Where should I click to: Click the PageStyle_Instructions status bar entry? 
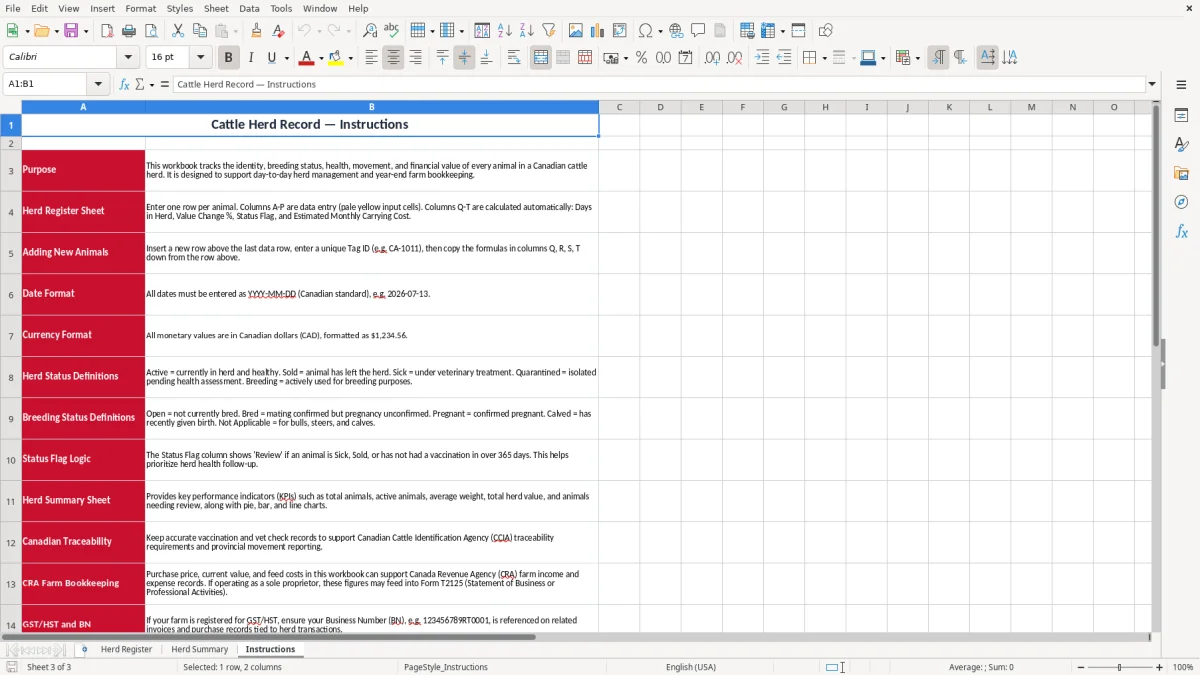pyautogui.click(x=446, y=667)
